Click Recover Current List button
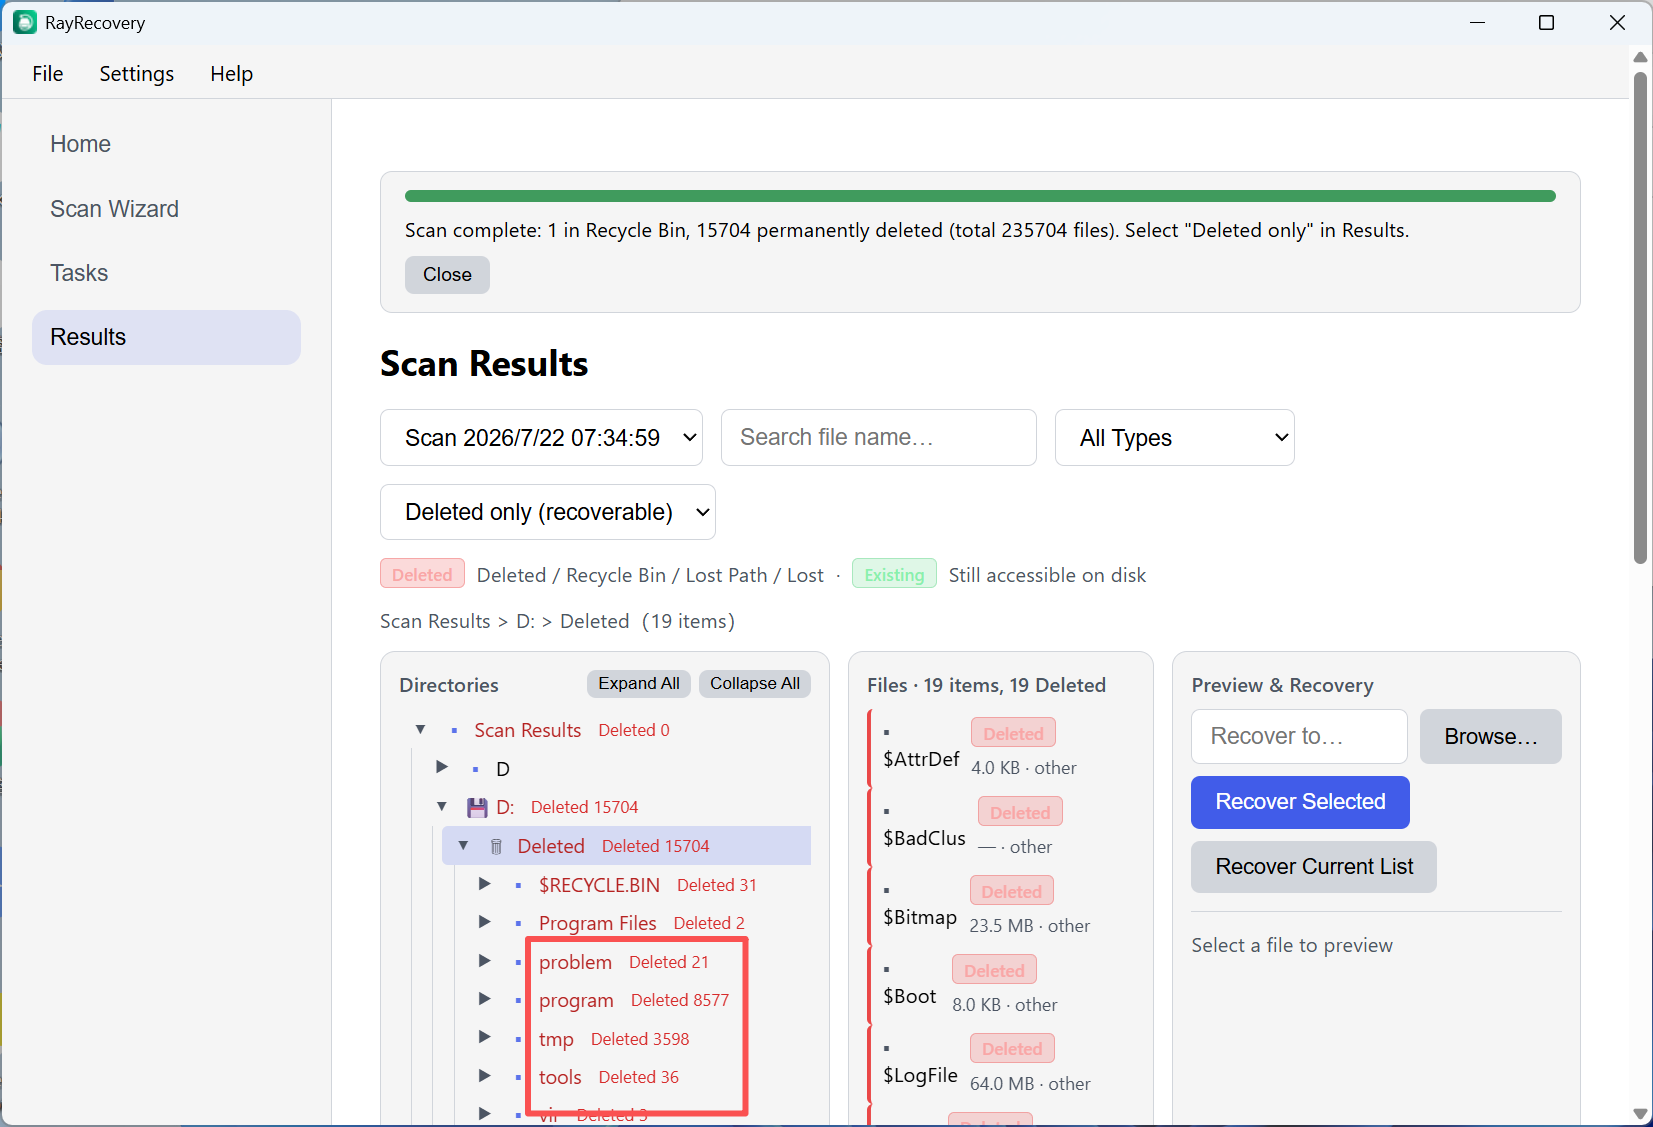This screenshot has width=1653, height=1127. (1313, 867)
